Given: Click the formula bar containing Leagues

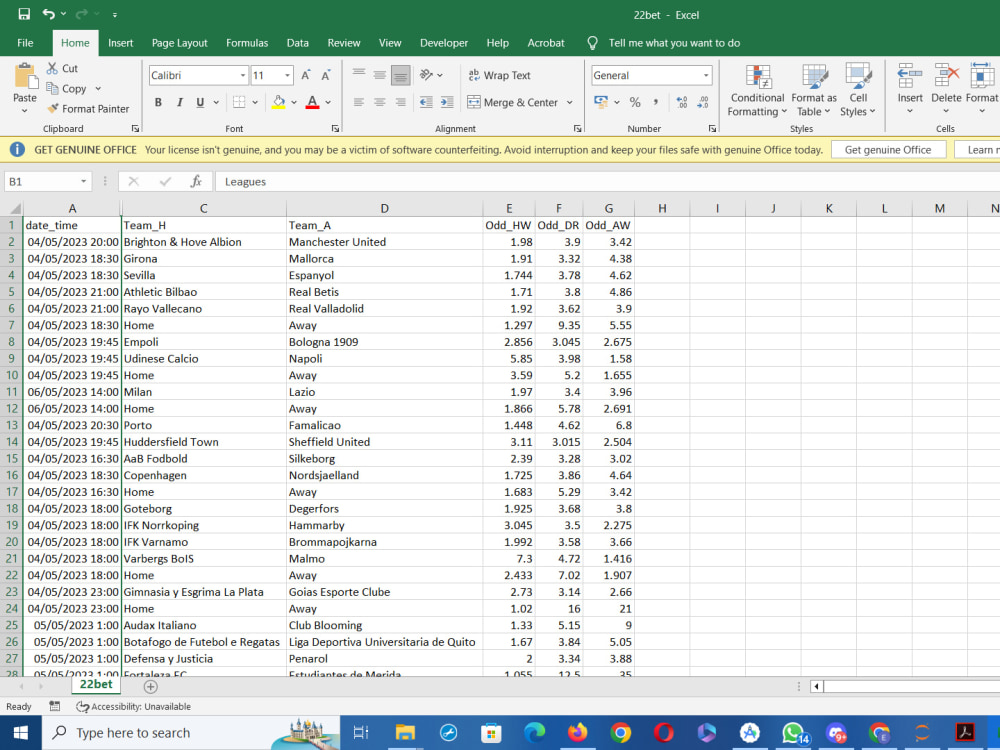Looking at the screenshot, I should (606, 182).
